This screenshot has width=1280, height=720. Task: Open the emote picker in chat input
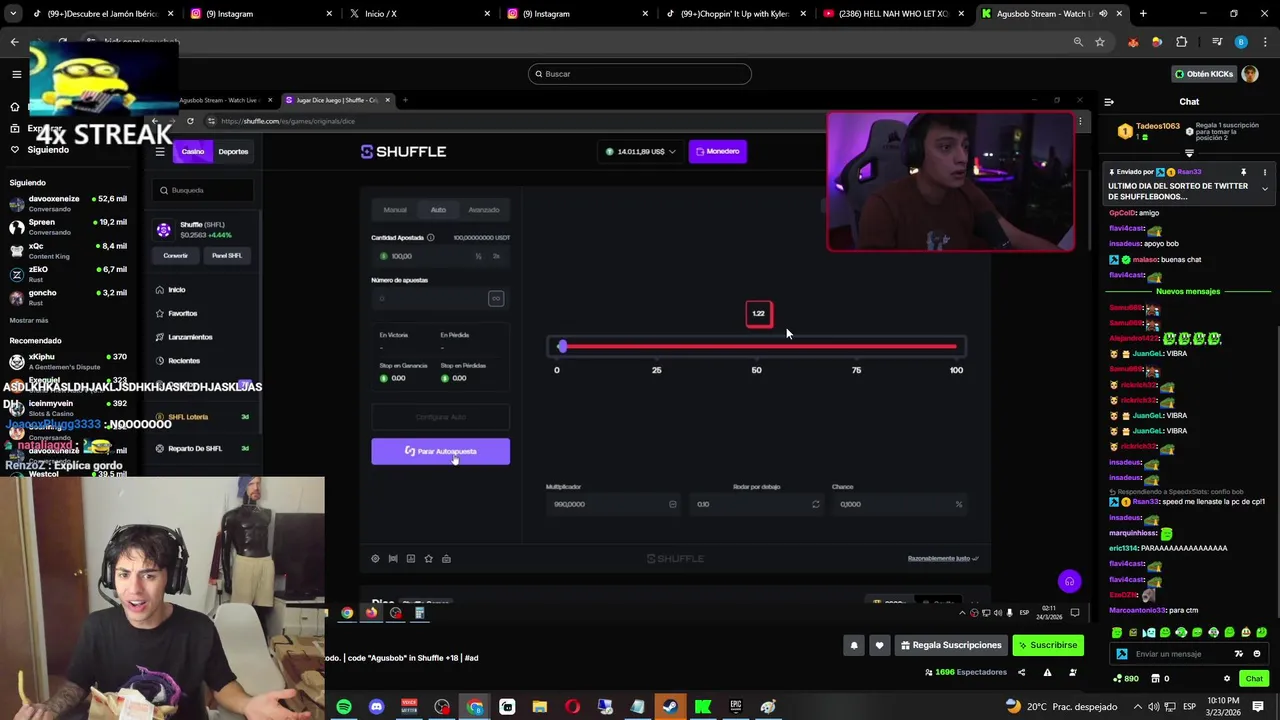1257,654
